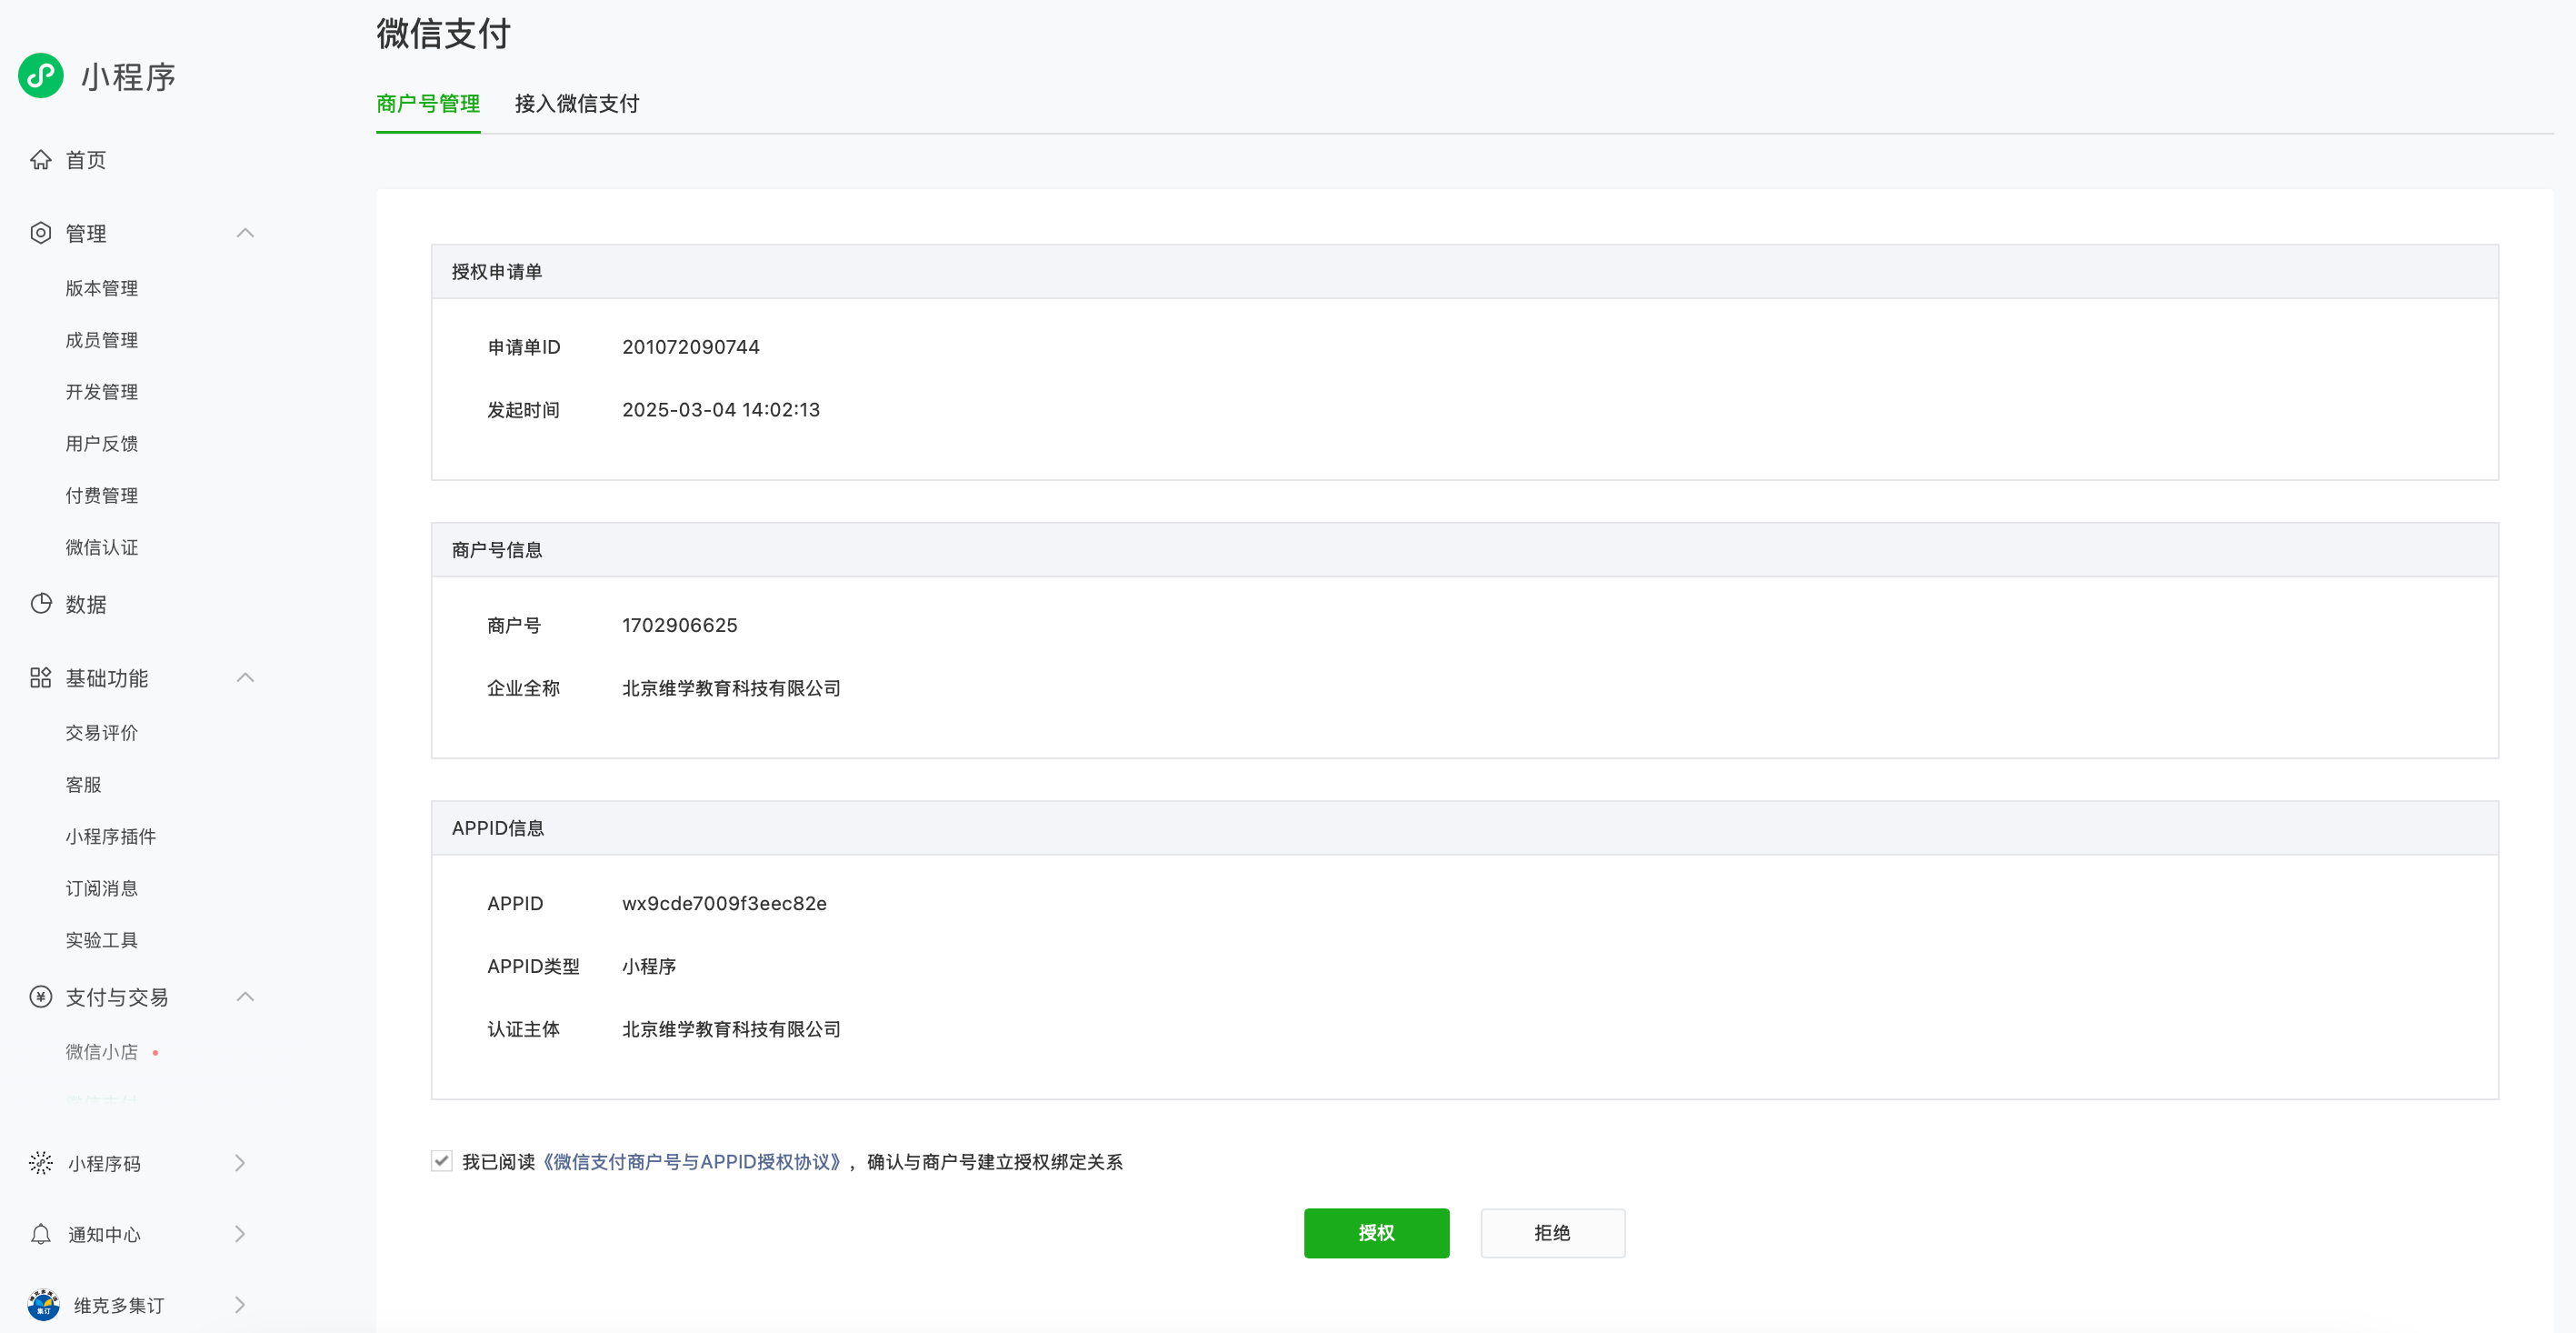Click the grid icon beside 基础功能
2576x1333 pixels.
[41, 678]
